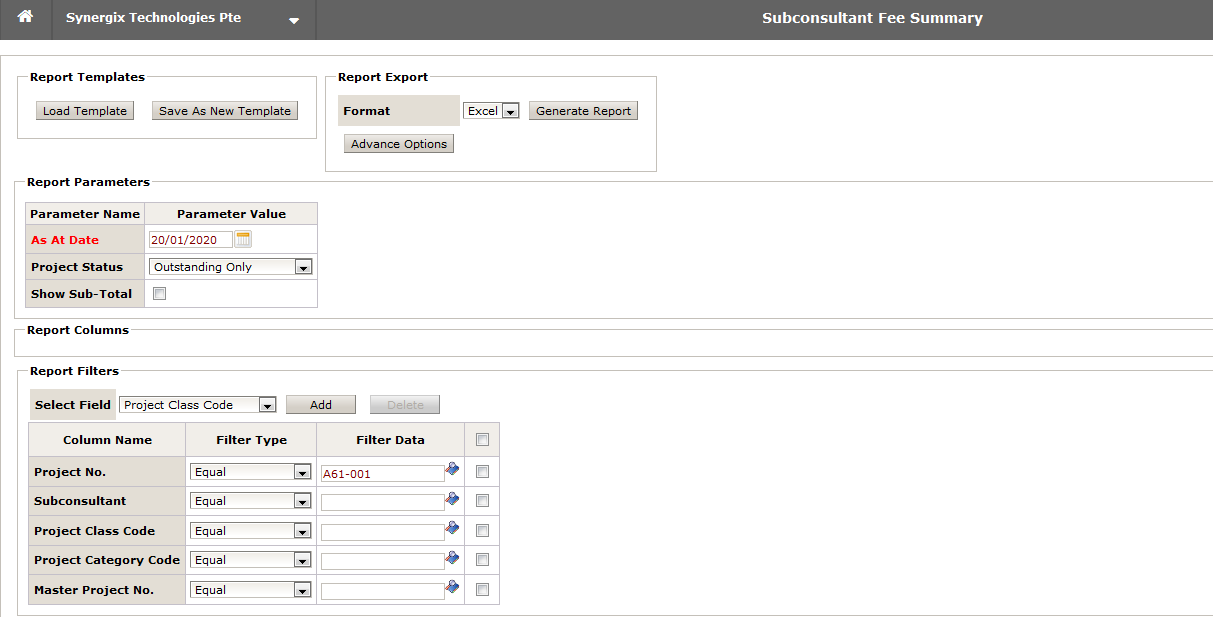Open lookup icon for Master Project No.

click(x=452, y=587)
